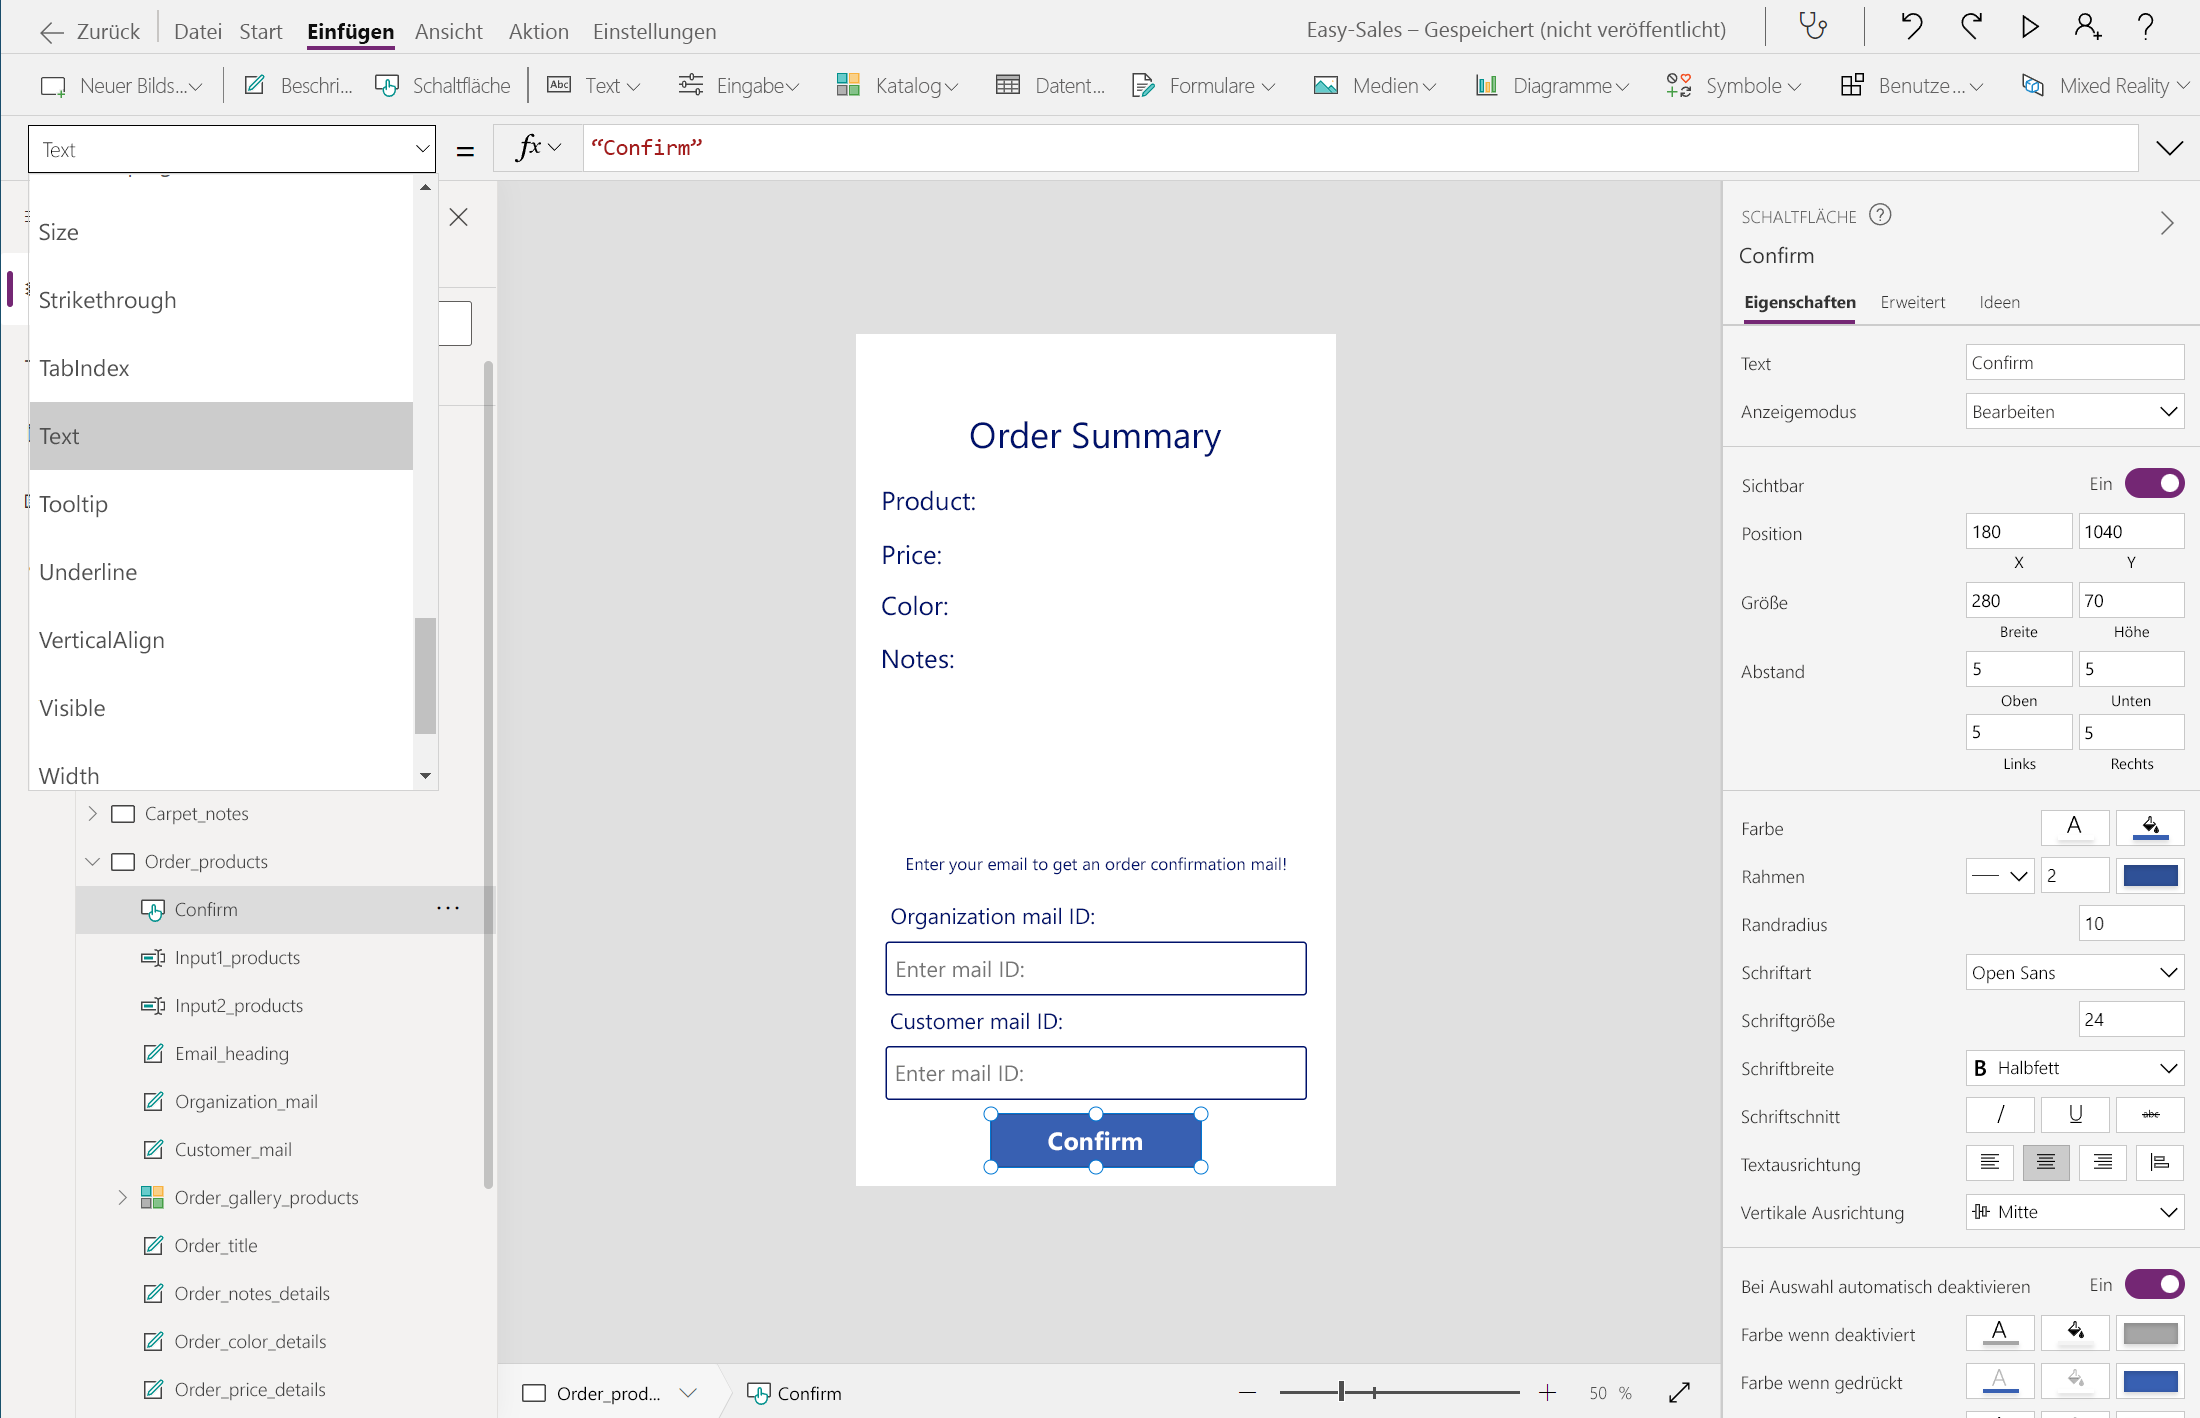Expand the Carpet_notes tree node

tap(93, 814)
